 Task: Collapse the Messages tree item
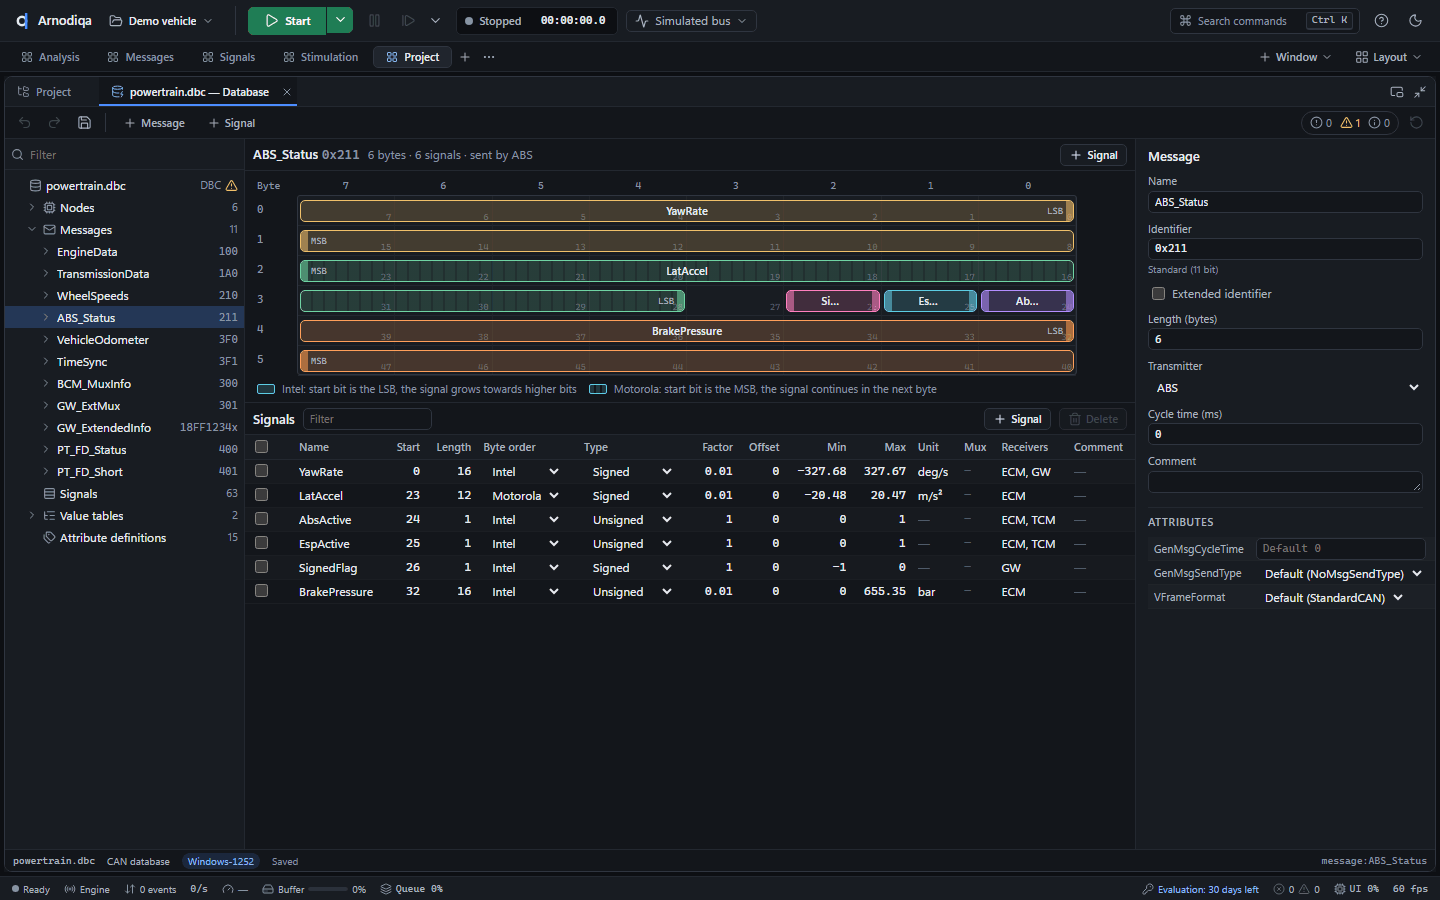click(32, 230)
